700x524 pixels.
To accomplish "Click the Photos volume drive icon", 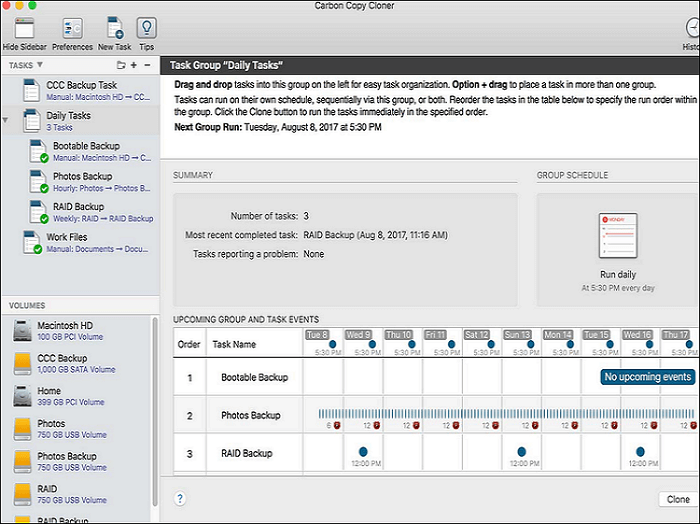I will coord(22,428).
